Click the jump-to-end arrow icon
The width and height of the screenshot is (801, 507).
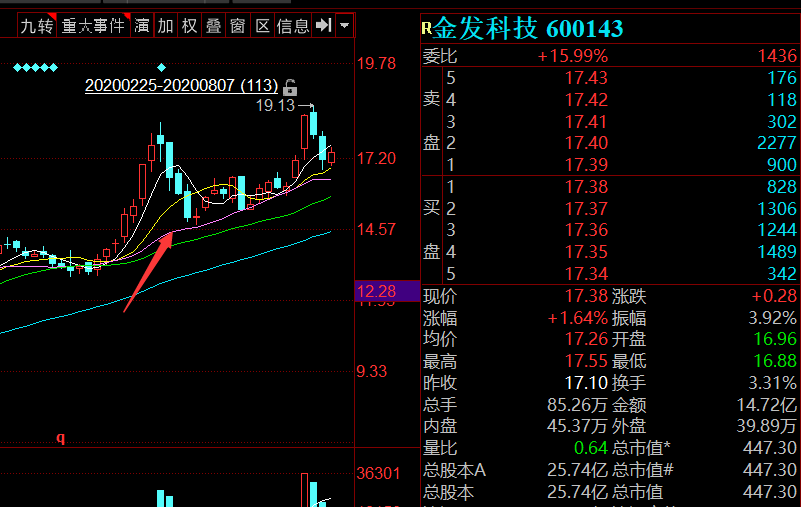tap(323, 25)
